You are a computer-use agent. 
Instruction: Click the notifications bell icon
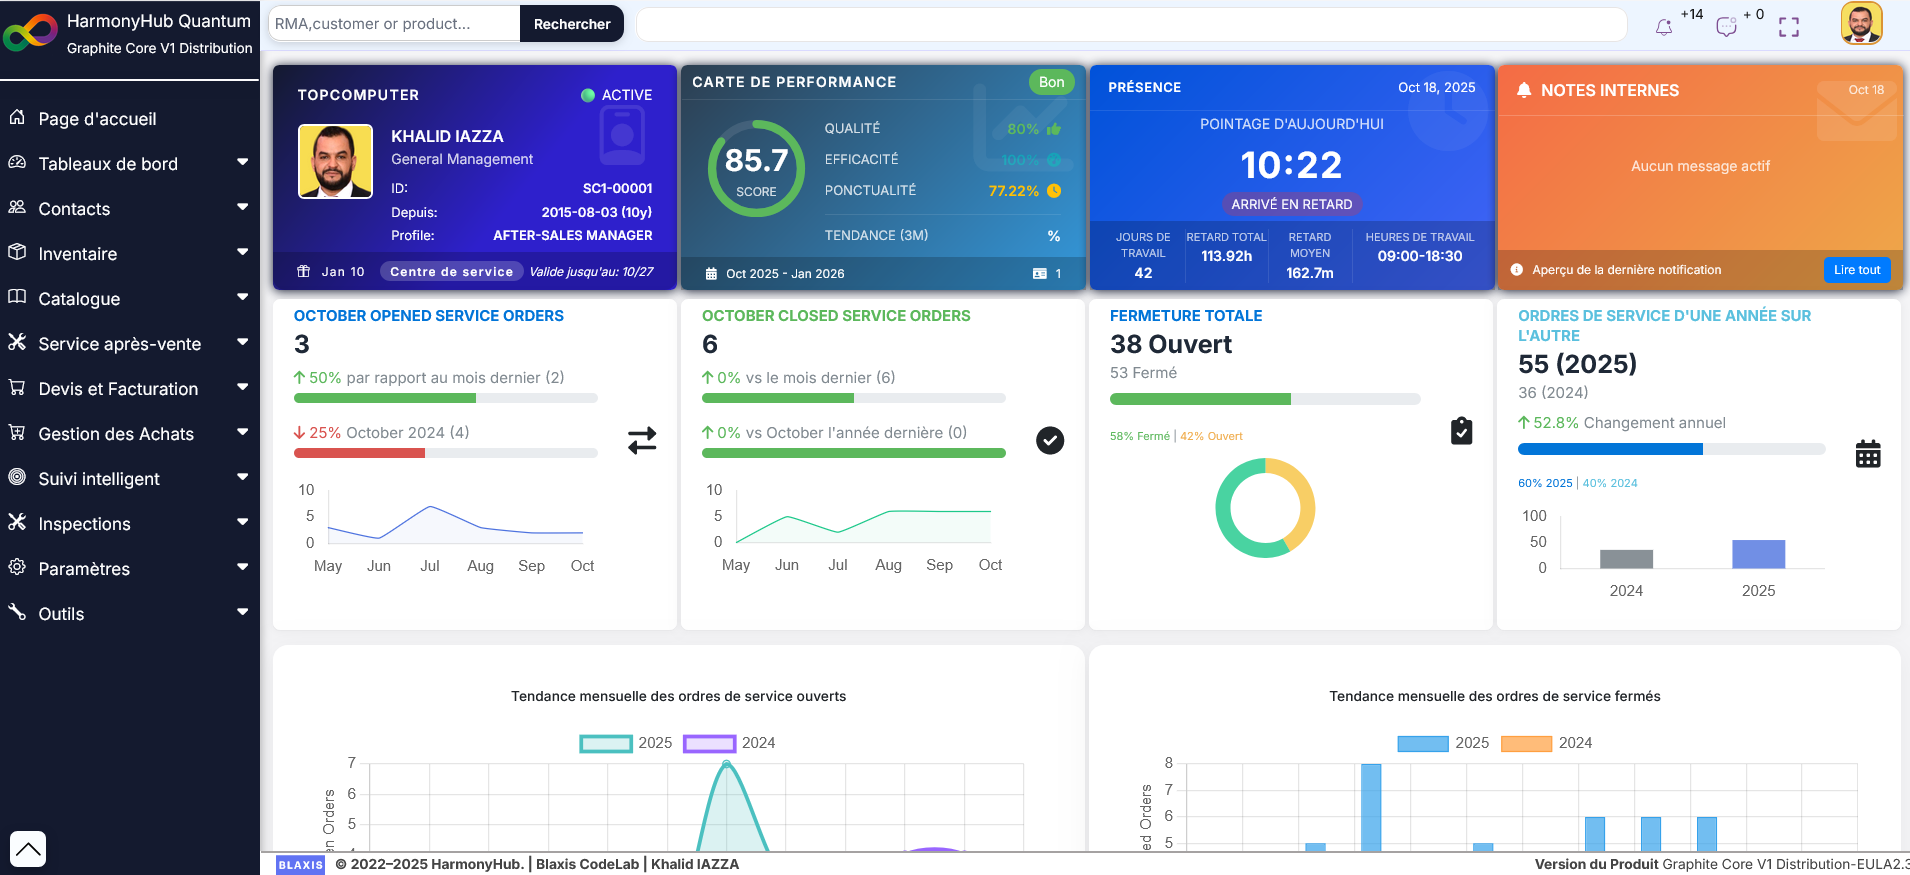pos(1664,27)
